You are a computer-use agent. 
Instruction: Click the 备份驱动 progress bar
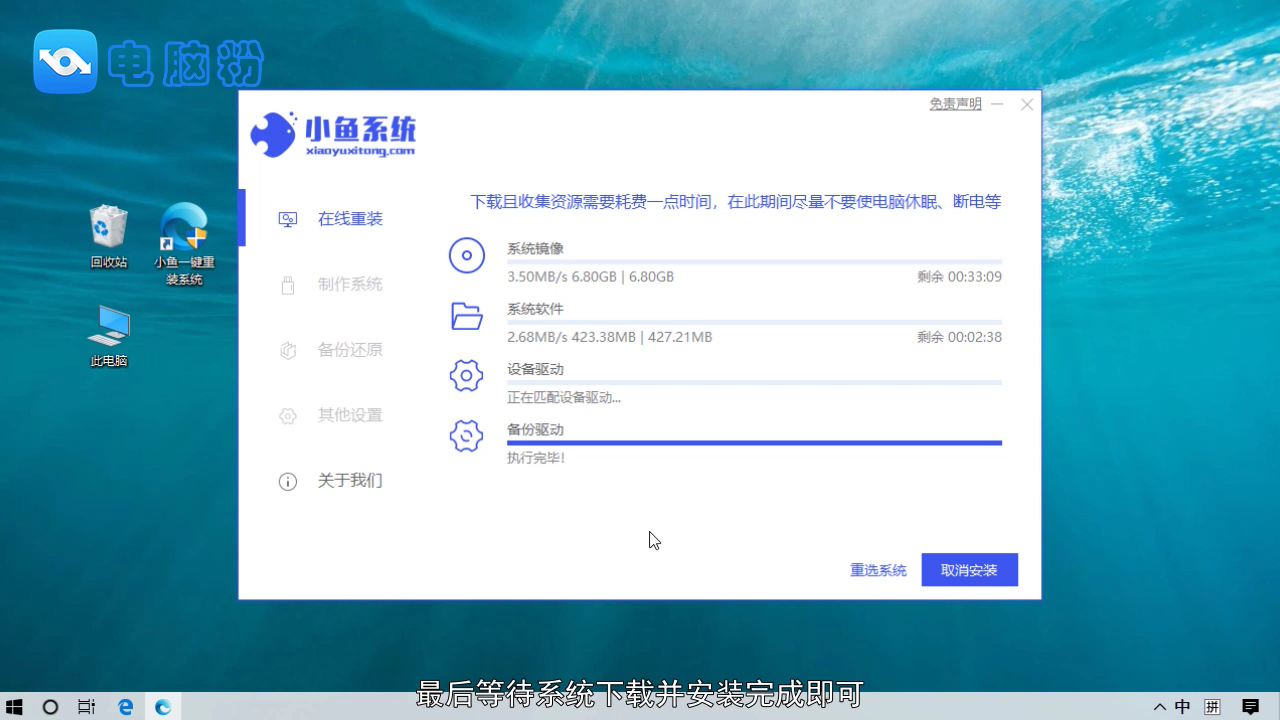[x=753, y=442]
